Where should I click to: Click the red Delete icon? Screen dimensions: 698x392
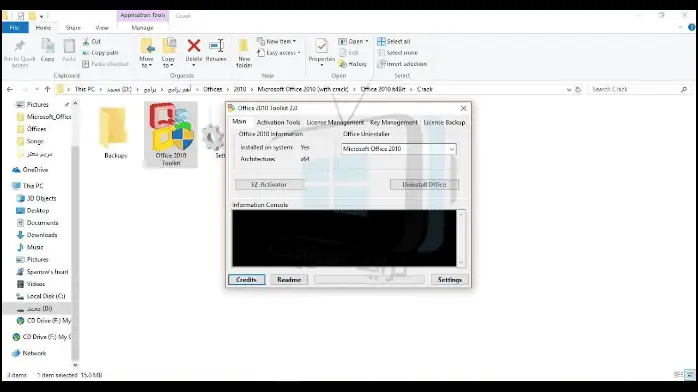pos(194,45)
